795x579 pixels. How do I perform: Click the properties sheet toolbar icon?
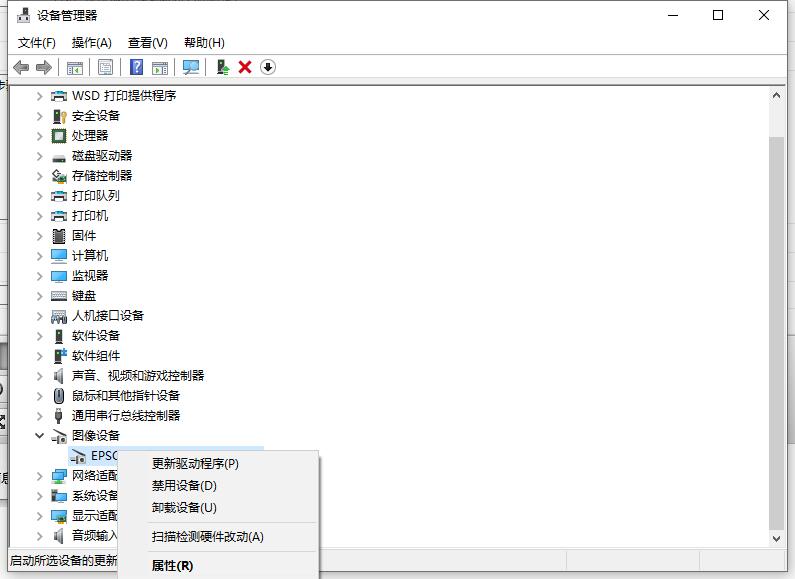pos(105,67)
